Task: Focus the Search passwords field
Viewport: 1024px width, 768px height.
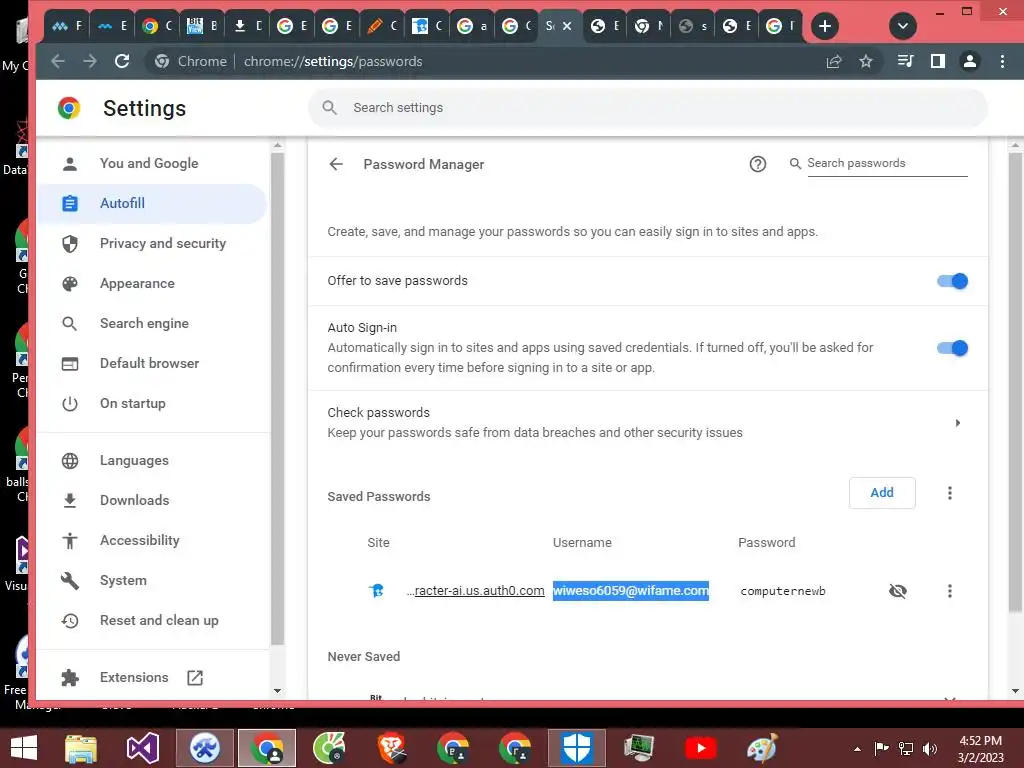Action: pyautogui.click(x=887, y=163)
